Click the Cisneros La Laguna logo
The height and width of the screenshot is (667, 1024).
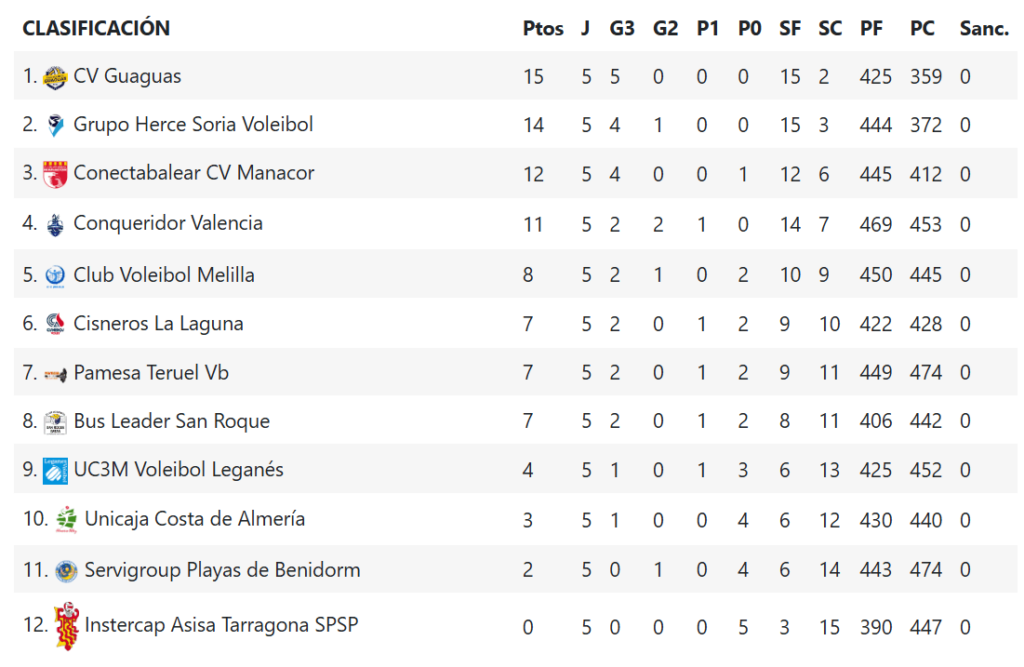56,324
